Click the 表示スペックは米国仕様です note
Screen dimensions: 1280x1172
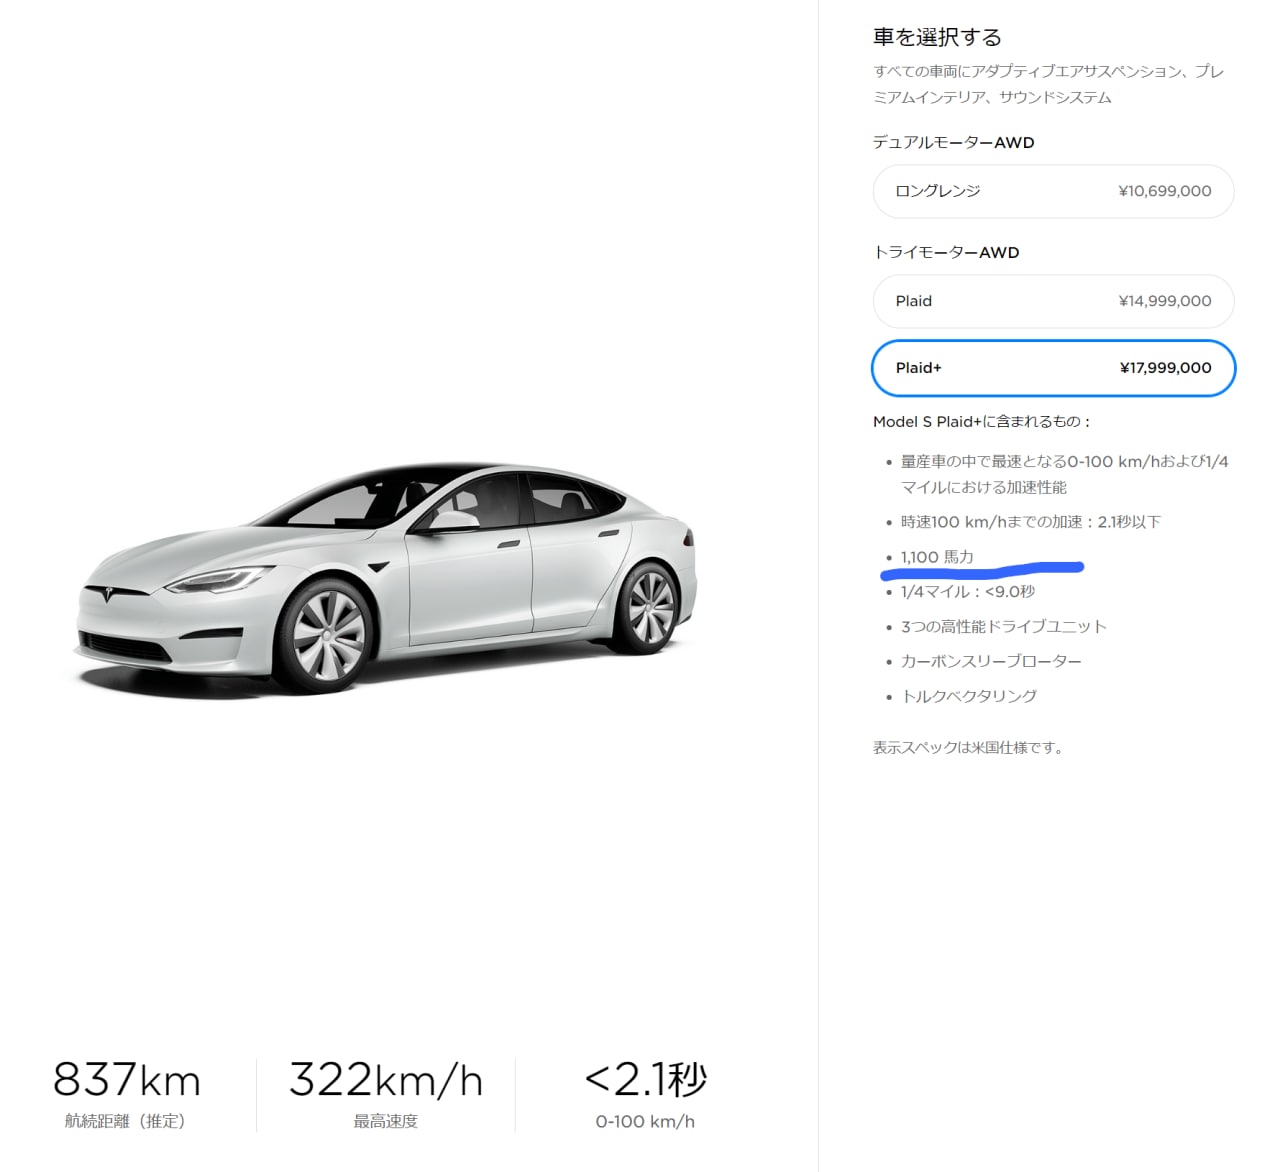coord(967,748)
